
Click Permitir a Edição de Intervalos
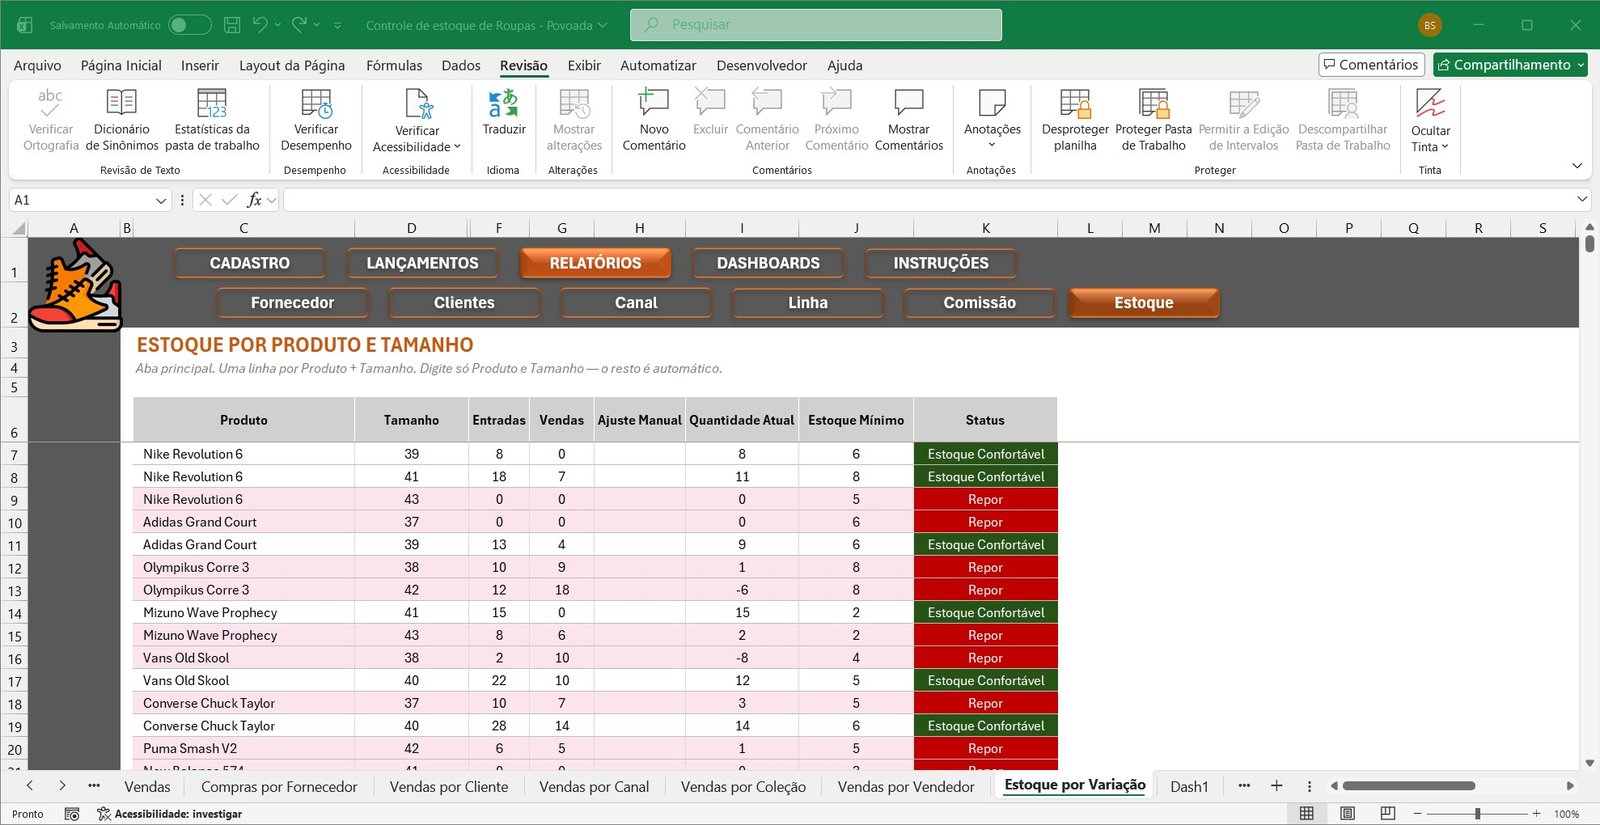click(1243, 120)
